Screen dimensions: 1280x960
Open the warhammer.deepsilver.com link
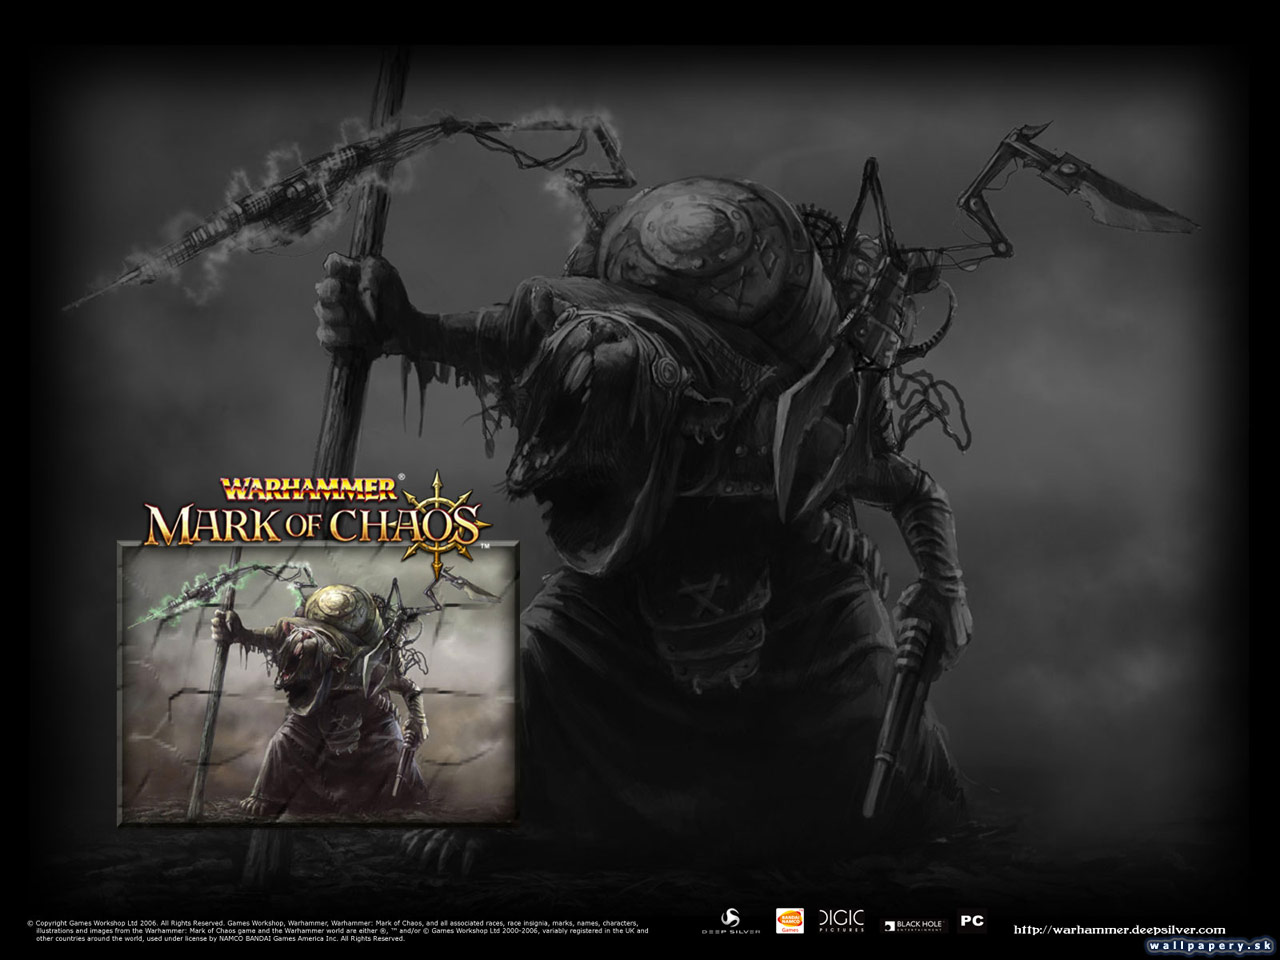[x=1119, y=930]
